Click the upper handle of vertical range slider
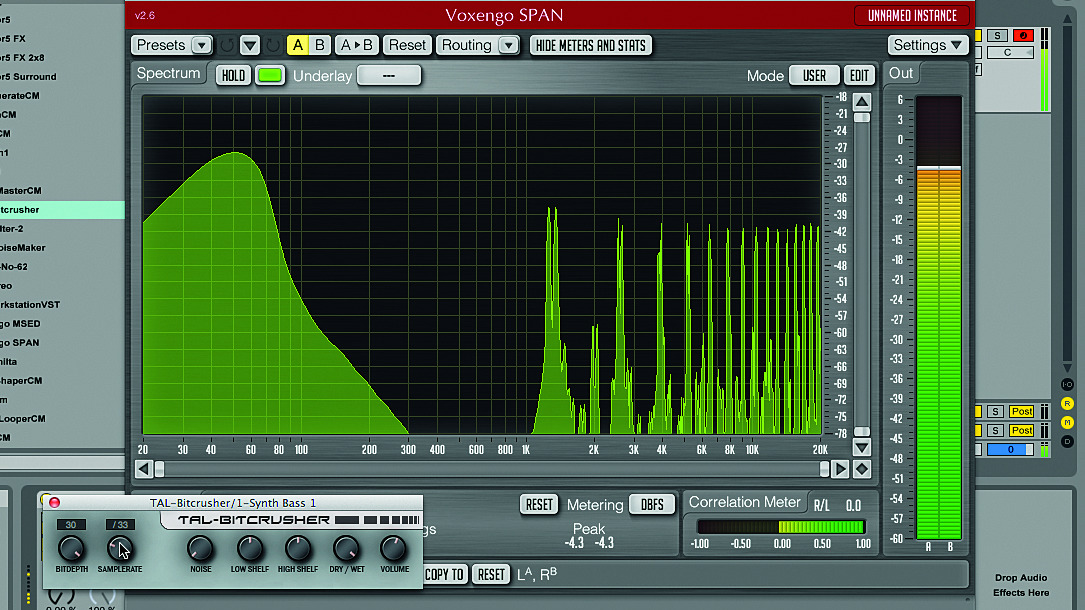The height and width of the screenshot is (610, 1085). [x=861, y=118]
